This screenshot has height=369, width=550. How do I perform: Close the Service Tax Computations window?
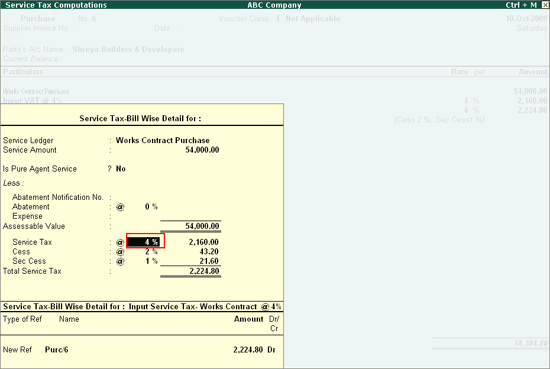[x=545, y=5]
